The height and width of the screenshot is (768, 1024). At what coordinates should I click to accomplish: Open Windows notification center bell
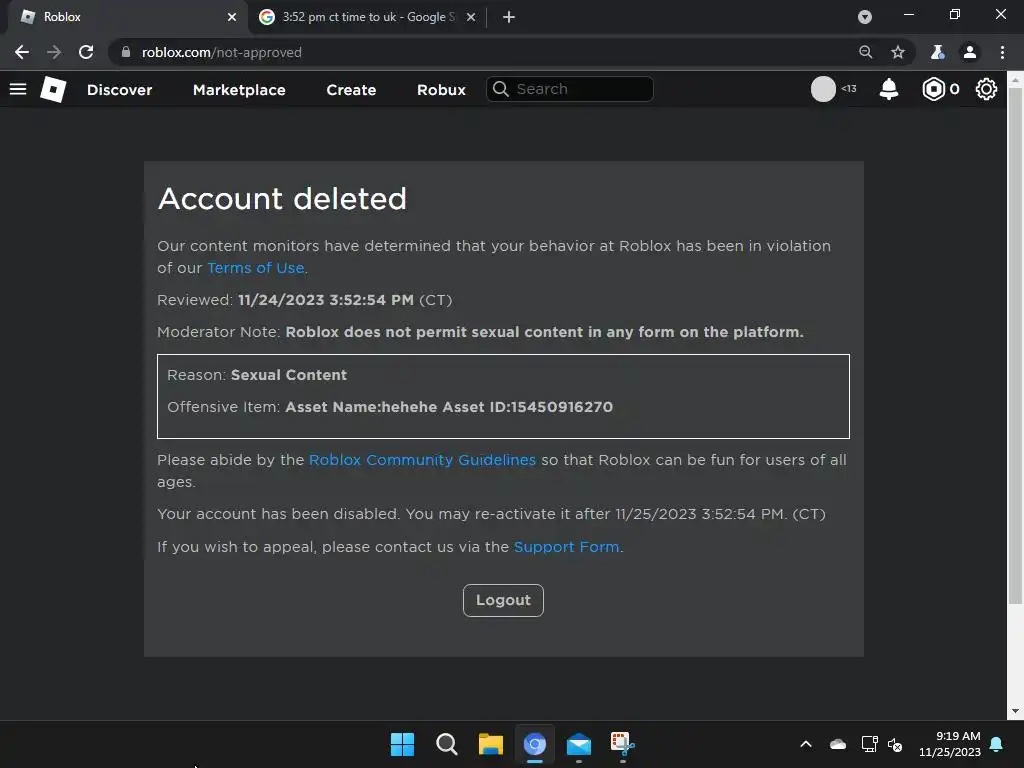997,744
